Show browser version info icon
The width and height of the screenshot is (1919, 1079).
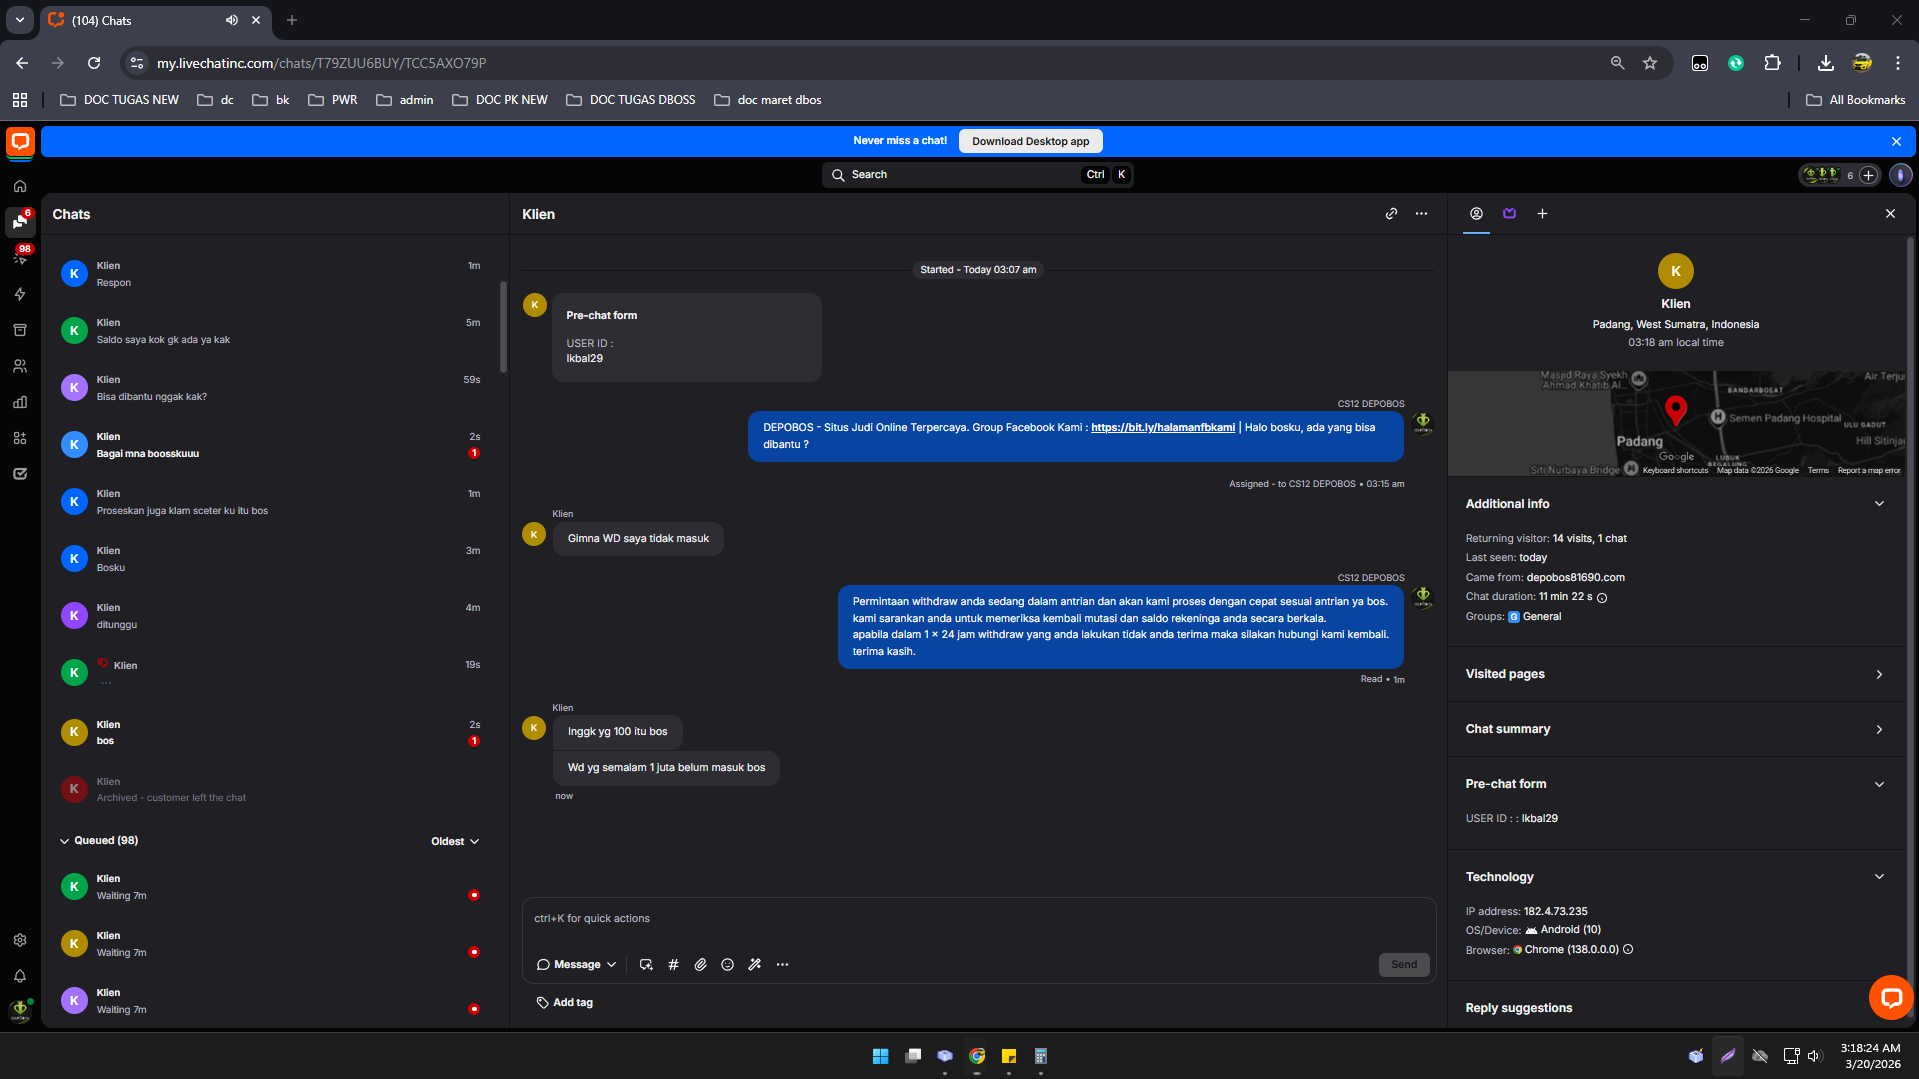pyautogui.click(x=1628, y=950)
